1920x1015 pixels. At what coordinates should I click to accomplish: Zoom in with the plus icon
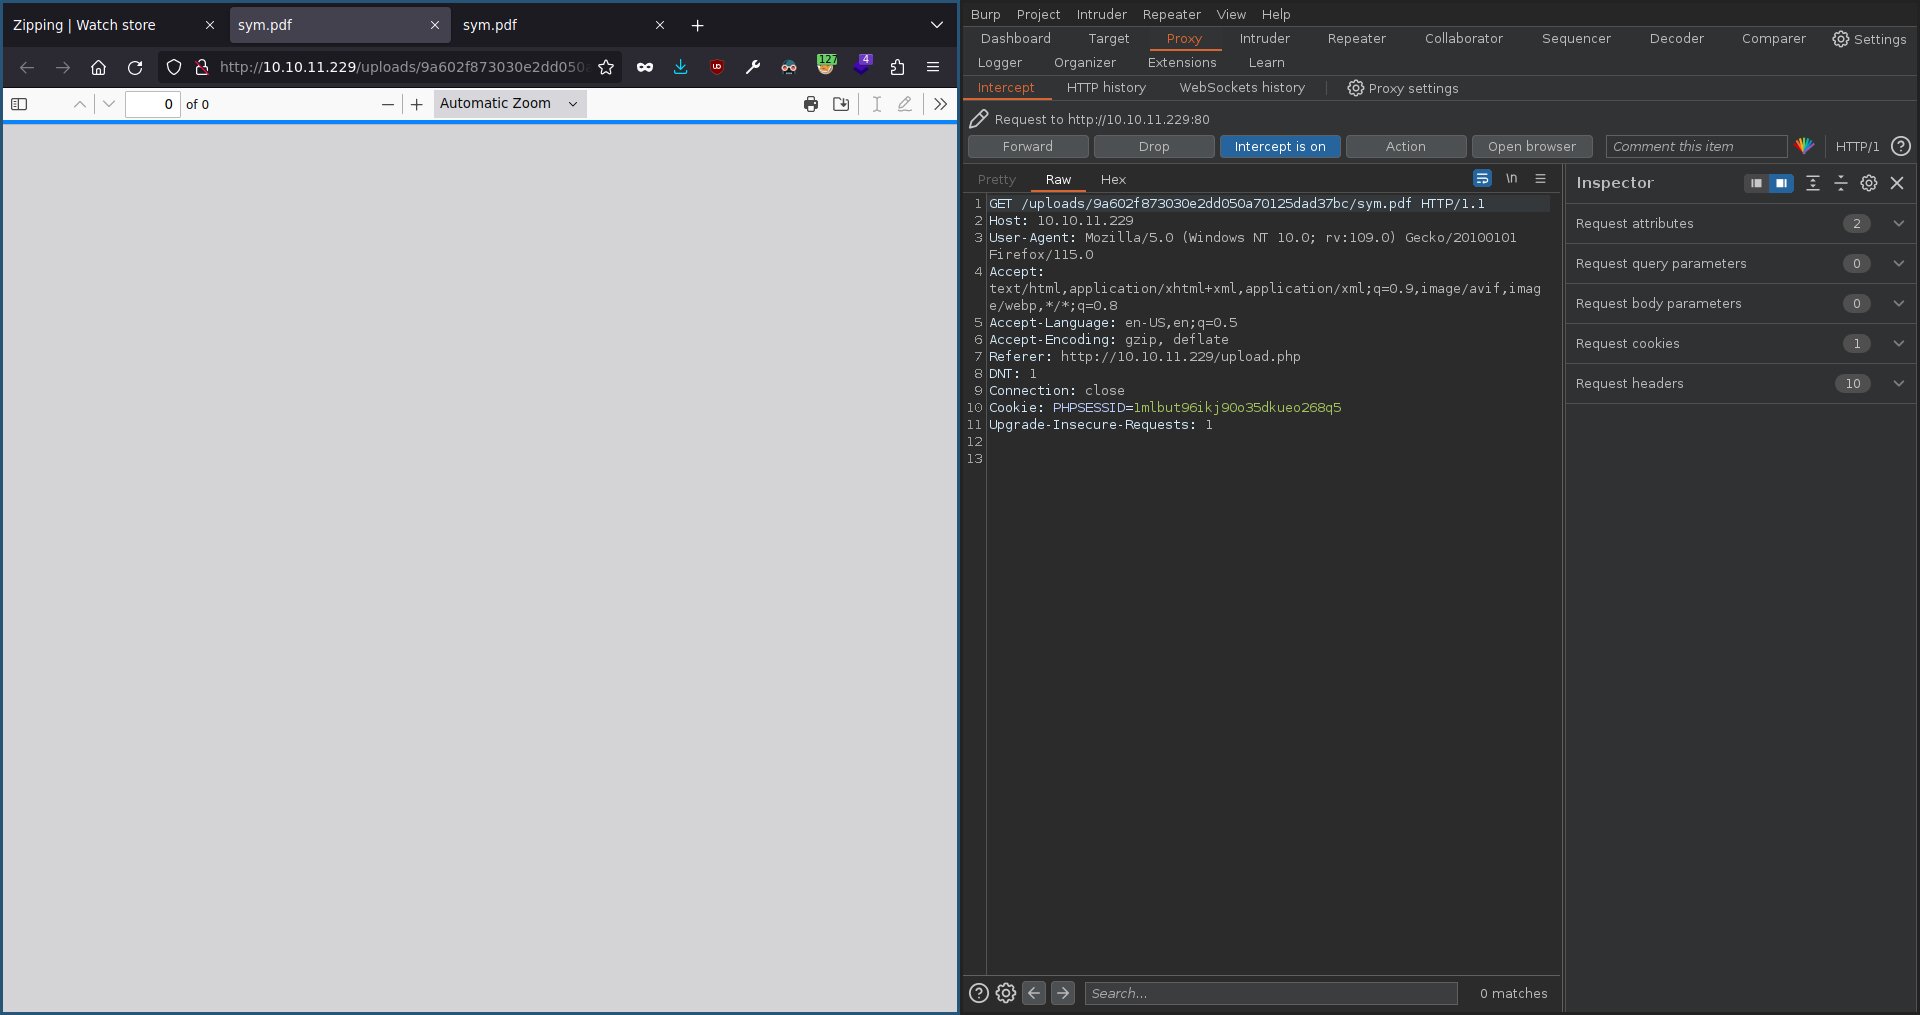point(417,104)
